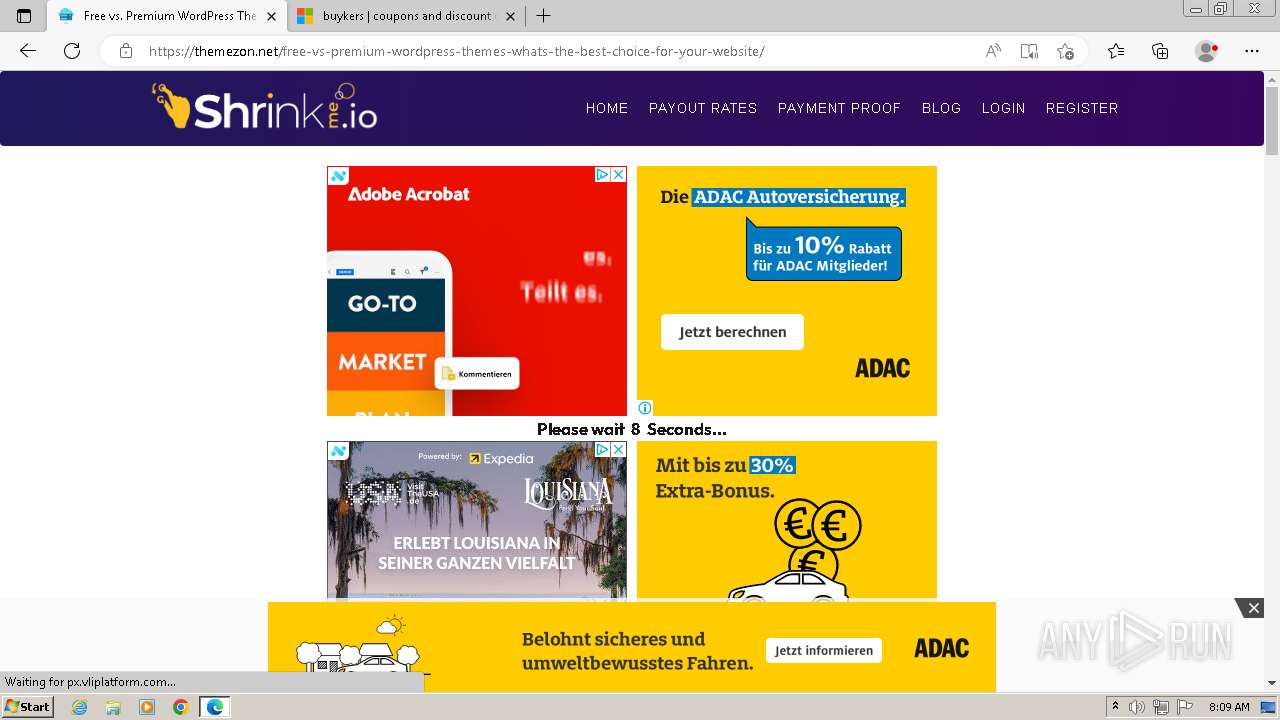Open the REGISTER page
Image resolution: width=1280 pixels, height=720 pixels.
[x=1082, y=108]
